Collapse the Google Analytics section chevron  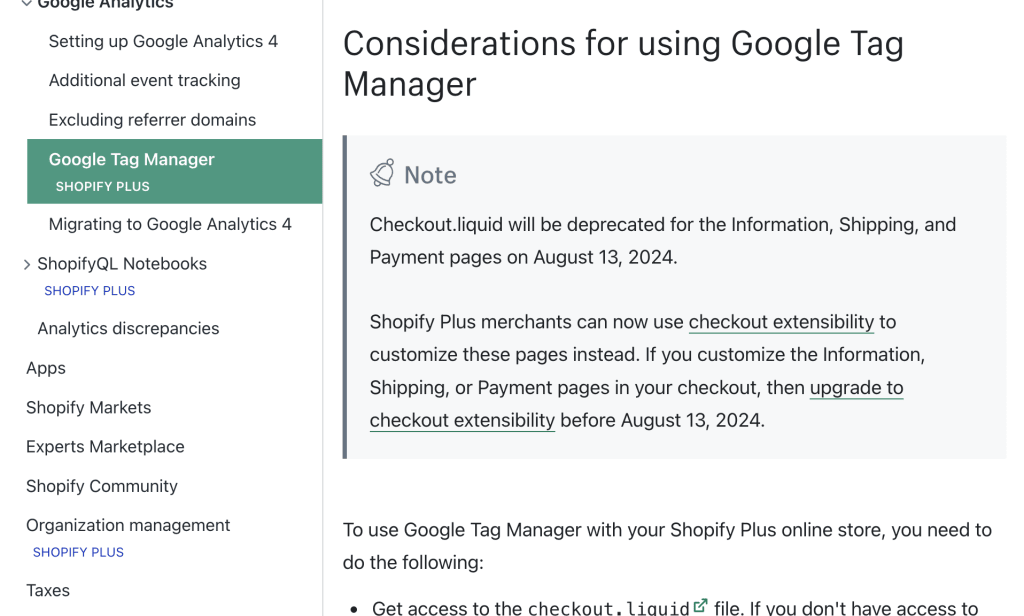26,3
